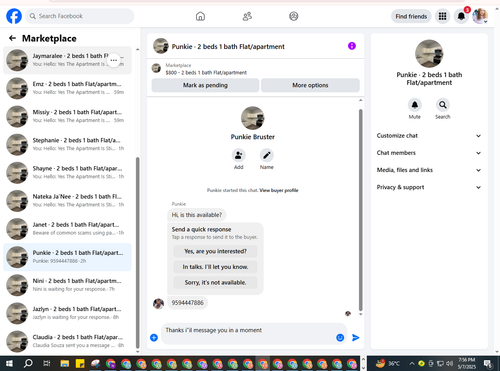
Task: Open the Nini conversation
Action: click(67, 285)
